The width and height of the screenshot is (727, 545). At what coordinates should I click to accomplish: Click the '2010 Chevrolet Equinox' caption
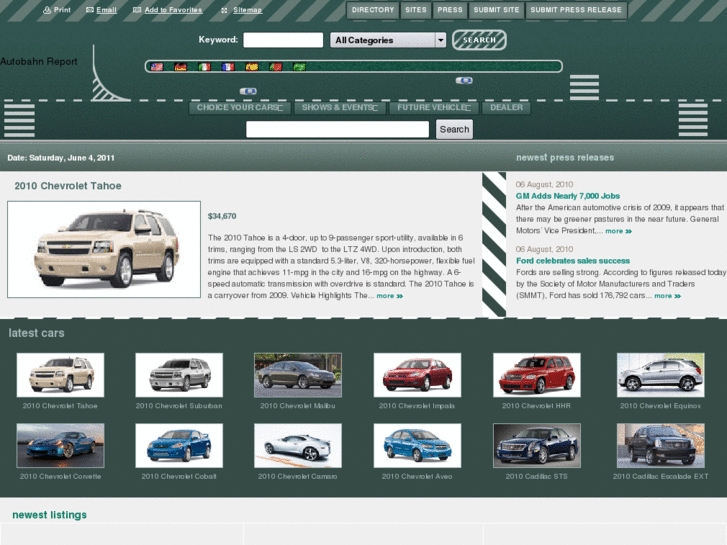click(x=661, y=406)
